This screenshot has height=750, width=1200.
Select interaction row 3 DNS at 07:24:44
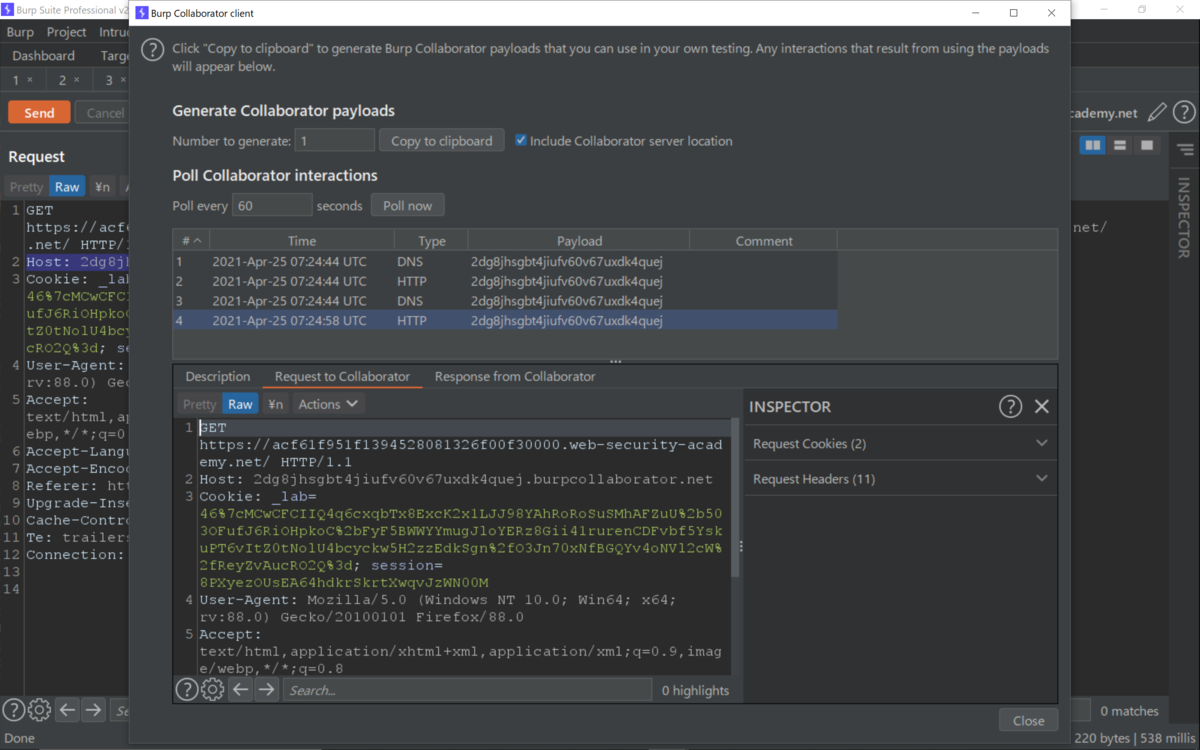point(505,301)
